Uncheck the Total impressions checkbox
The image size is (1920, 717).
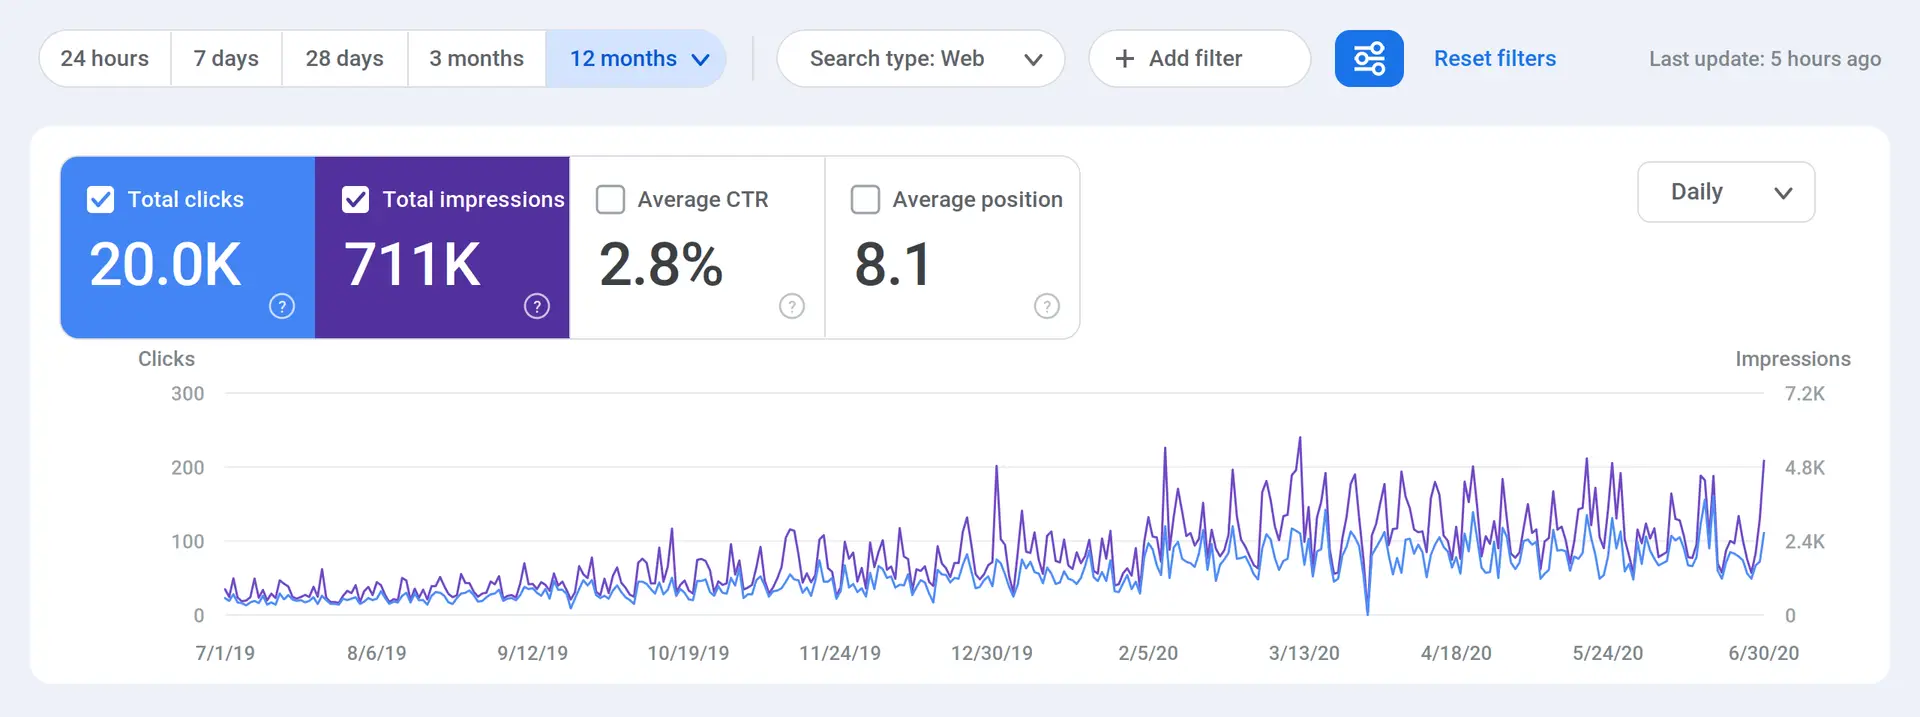pyautogui.click(x=356, y=200)
